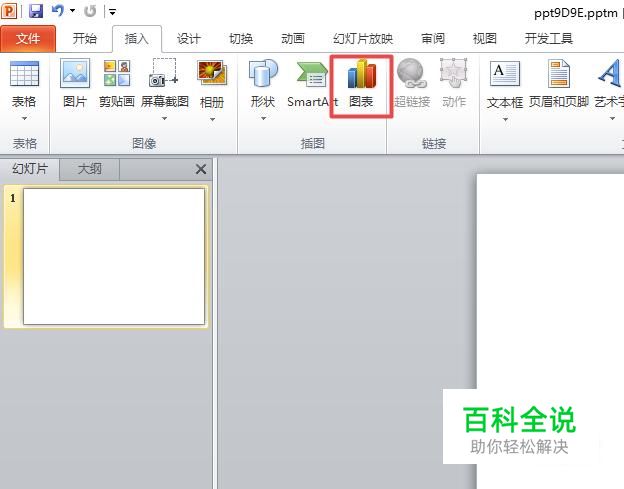Close the slides/outline pane
624x489 pixels.
click(x=201, y=169)
